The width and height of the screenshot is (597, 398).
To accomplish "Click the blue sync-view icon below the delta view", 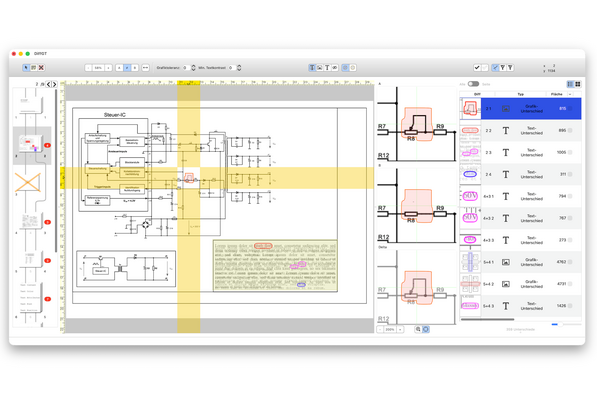I will [426, 329].
